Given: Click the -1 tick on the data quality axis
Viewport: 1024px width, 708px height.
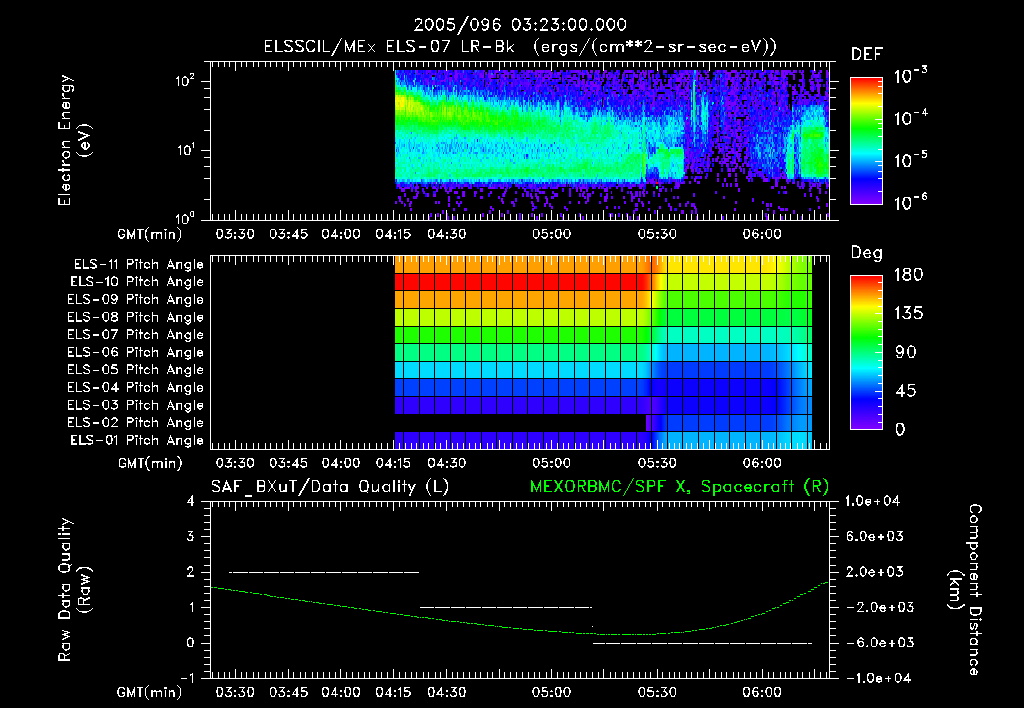Looking at the screenshot, I should point(187,678).
